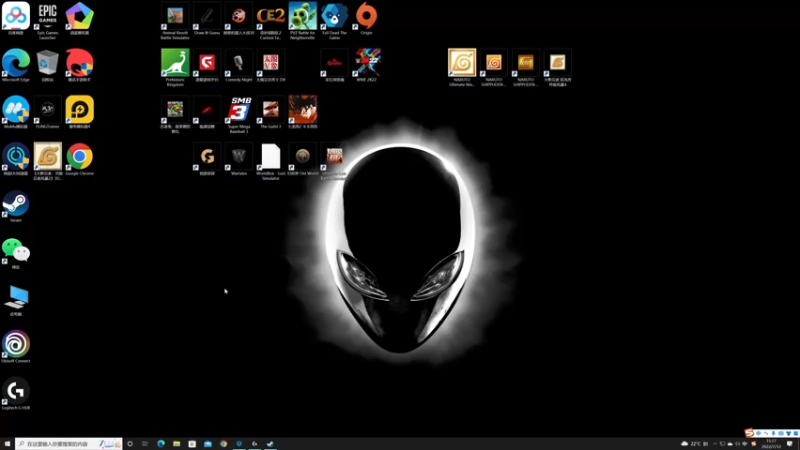Select the Recycle Bin desktop icon

tap(47, 65)
